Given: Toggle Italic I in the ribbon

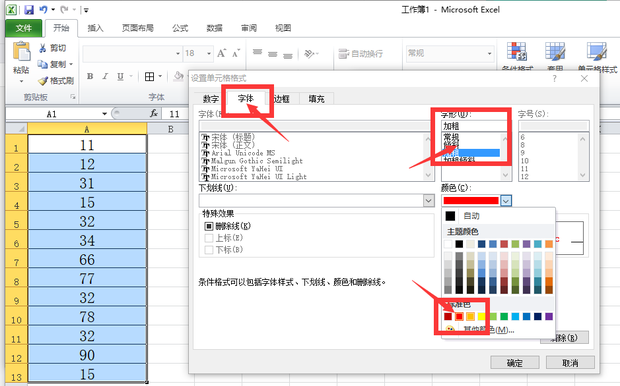Looking at the screenshot, I should click(x=105, y=76).
